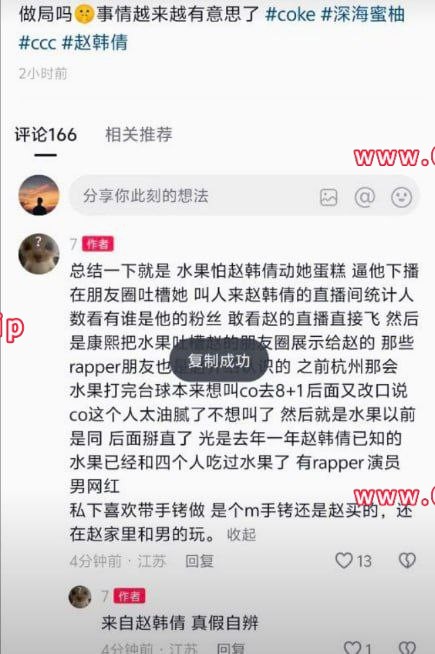Collapse the comment via 收起
This screenshot has height=654, width=435.
point(241,535)
